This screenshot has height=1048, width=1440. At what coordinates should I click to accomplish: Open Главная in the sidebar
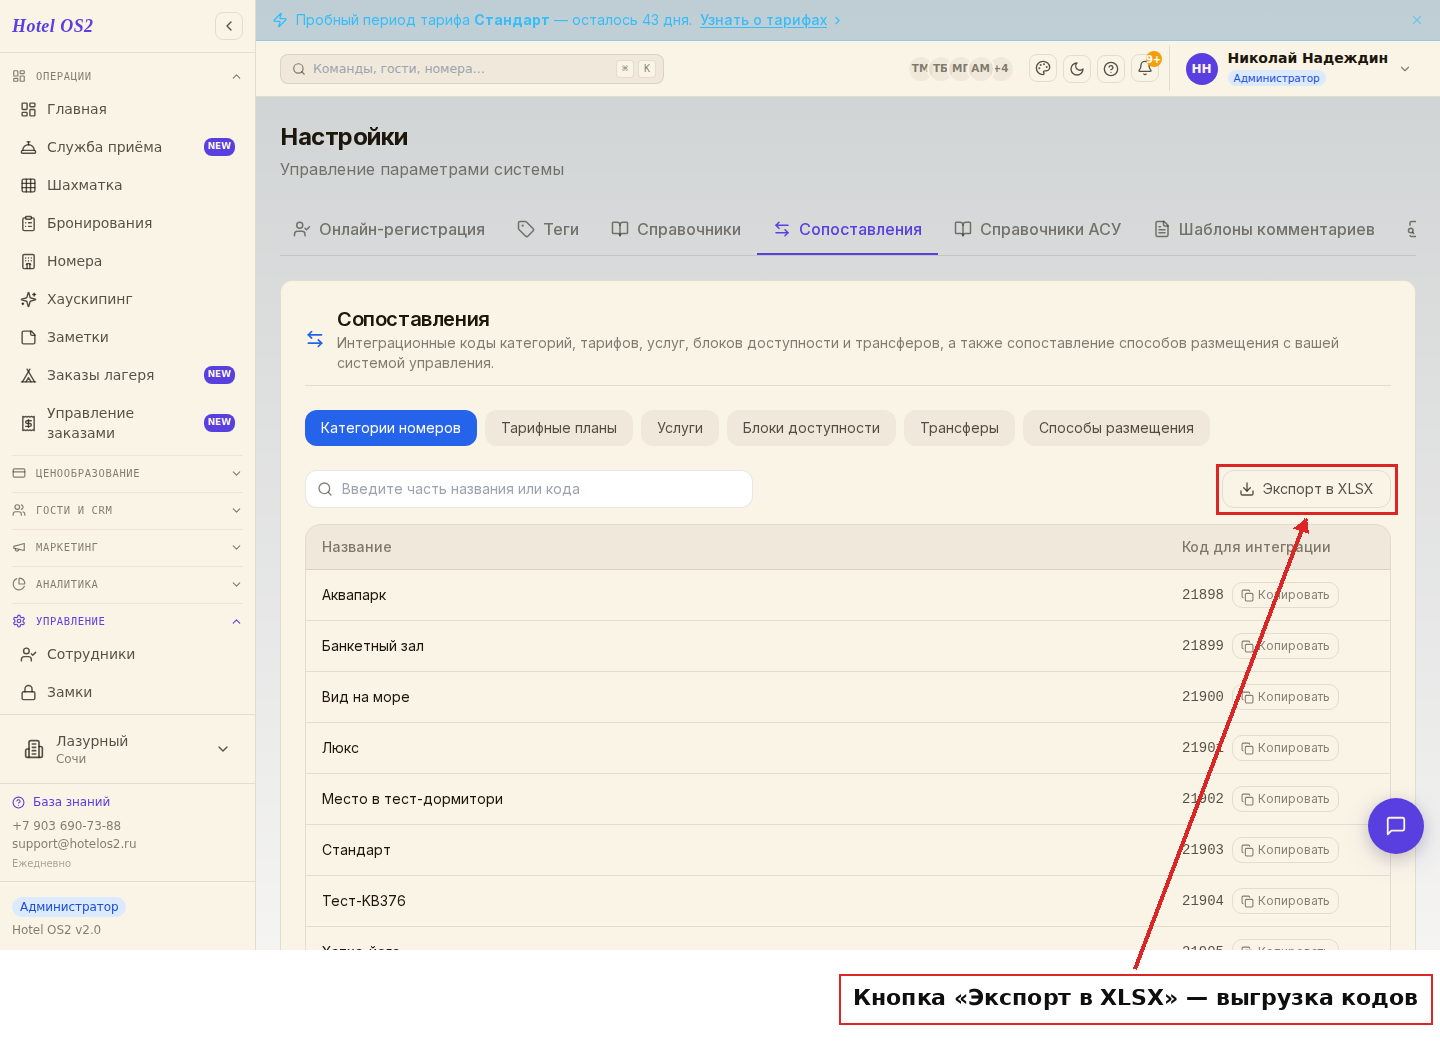pyautogui.click(x=127, y=109)
